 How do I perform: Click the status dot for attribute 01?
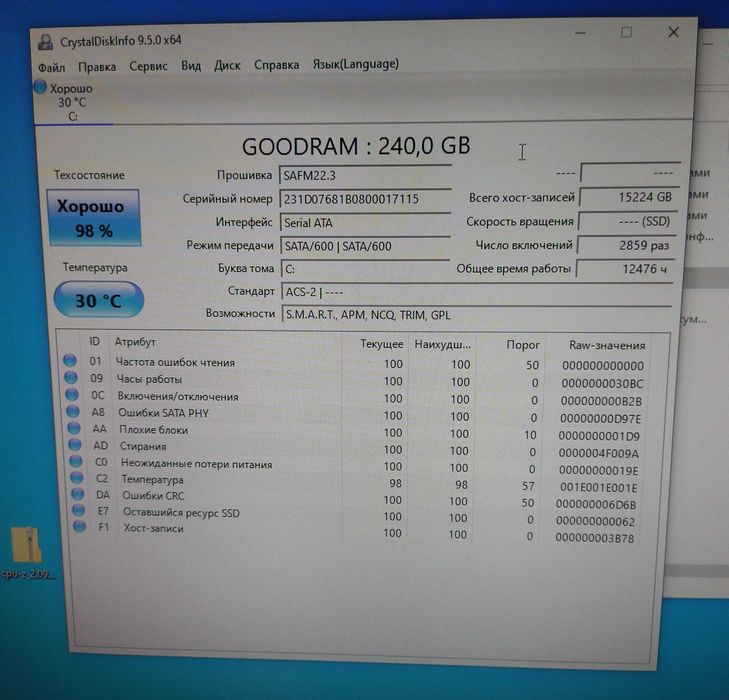coord(70,360)
